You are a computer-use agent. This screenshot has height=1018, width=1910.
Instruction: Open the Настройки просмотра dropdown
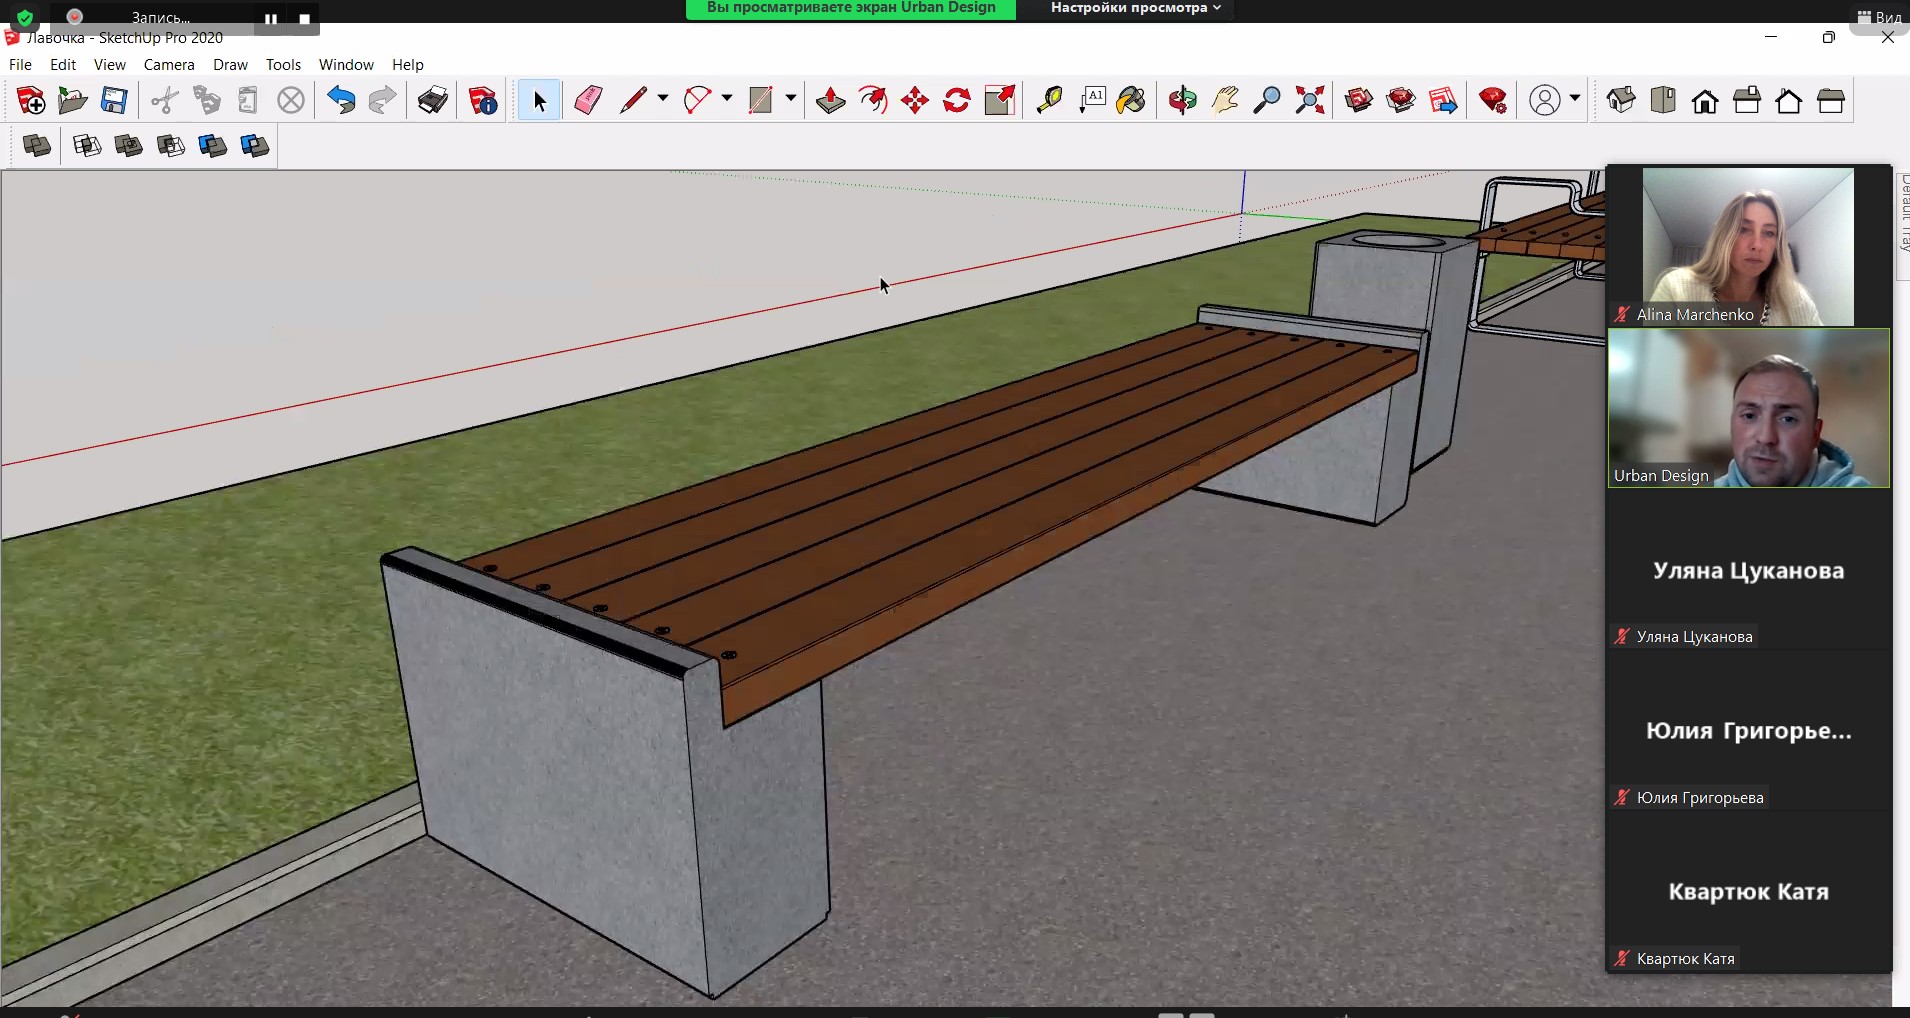[x=1136, y=8]
